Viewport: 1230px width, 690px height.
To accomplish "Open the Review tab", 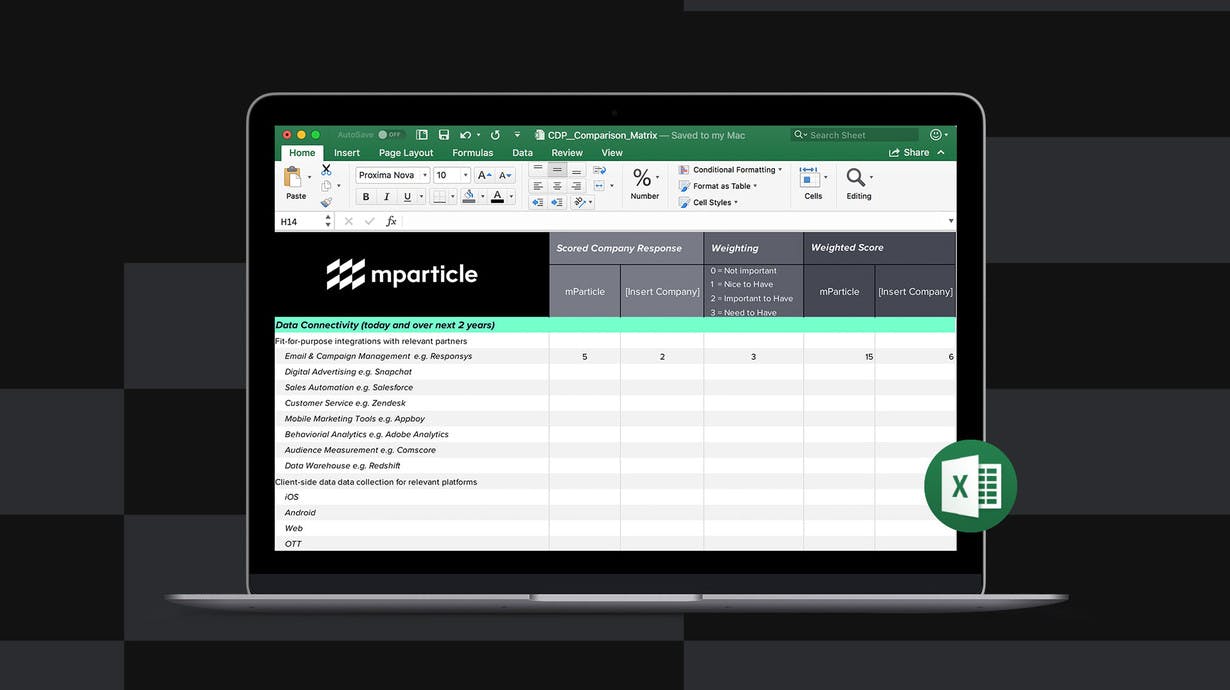I will (x=567, y=153).
